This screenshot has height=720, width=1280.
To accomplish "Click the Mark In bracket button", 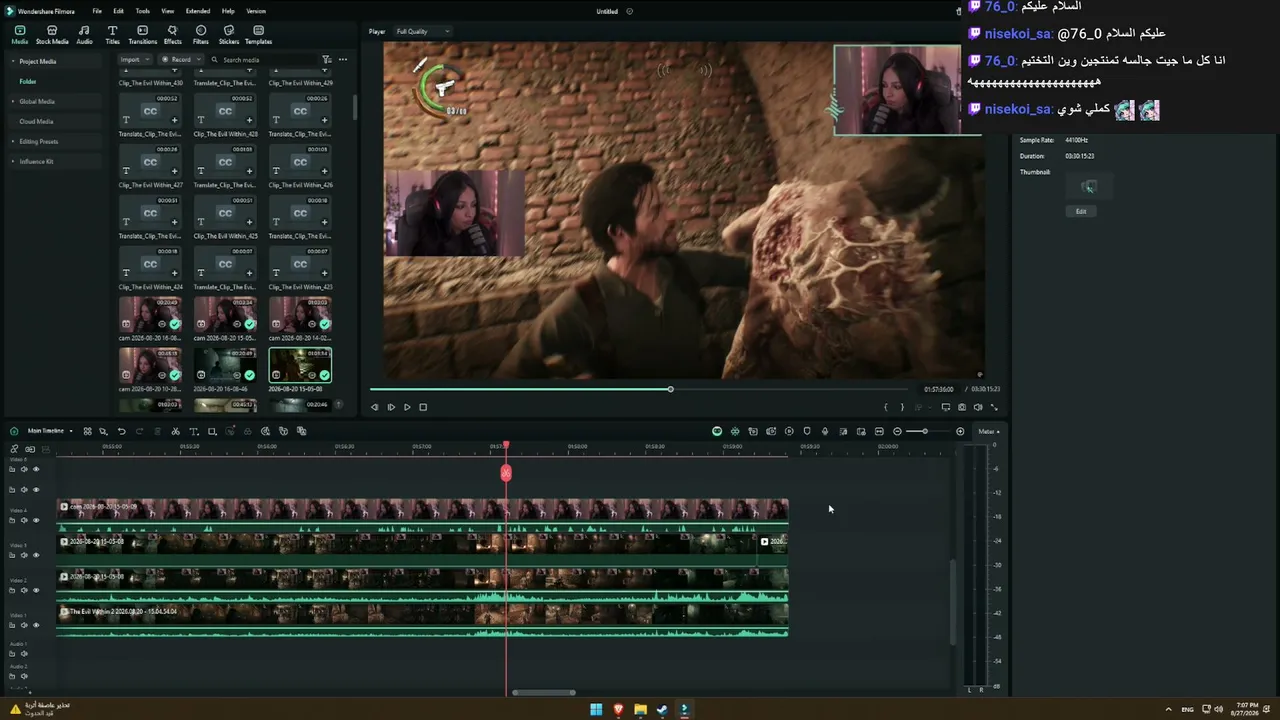I will pos(885,407).
